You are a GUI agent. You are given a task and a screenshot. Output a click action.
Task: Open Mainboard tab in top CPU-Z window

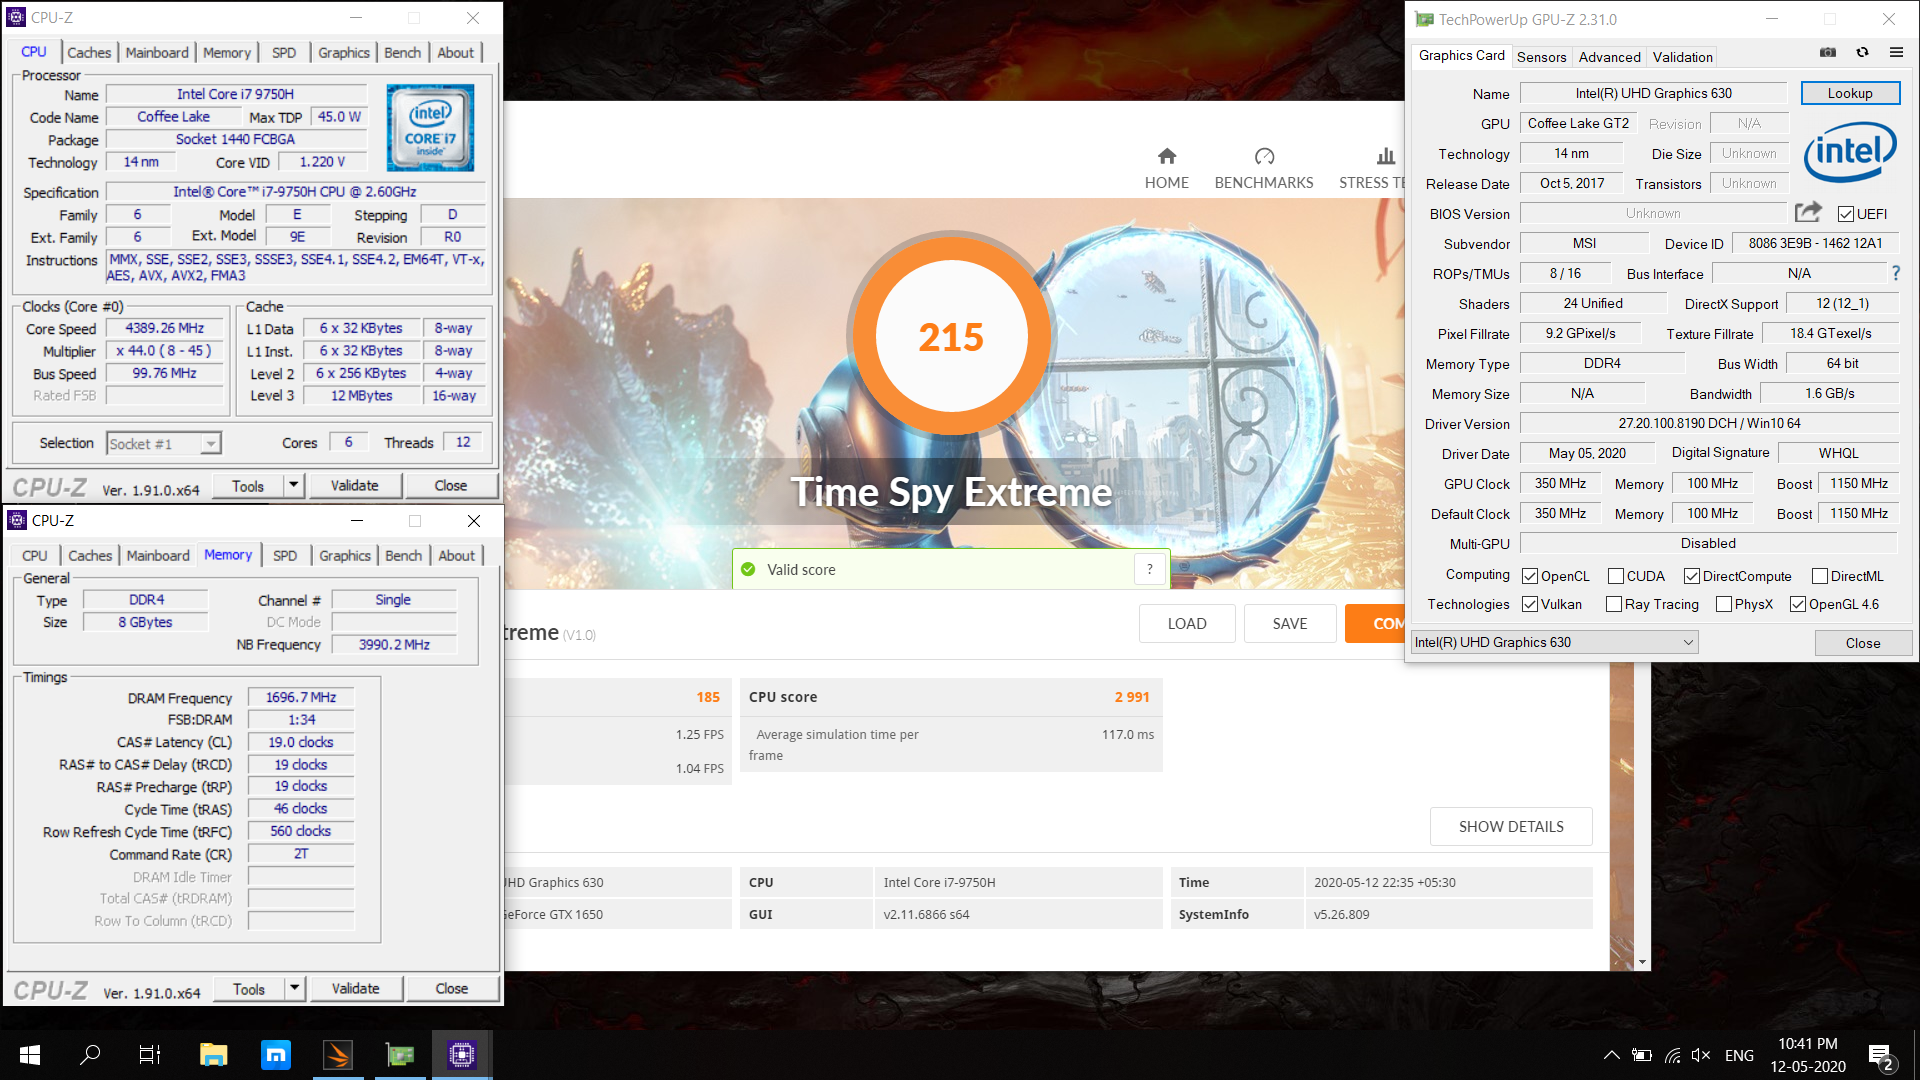pyautogui.click(x=157, y=52)
